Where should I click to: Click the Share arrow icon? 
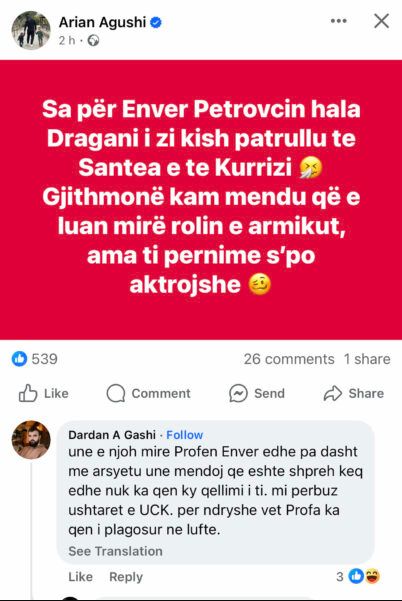pos(333,393)
